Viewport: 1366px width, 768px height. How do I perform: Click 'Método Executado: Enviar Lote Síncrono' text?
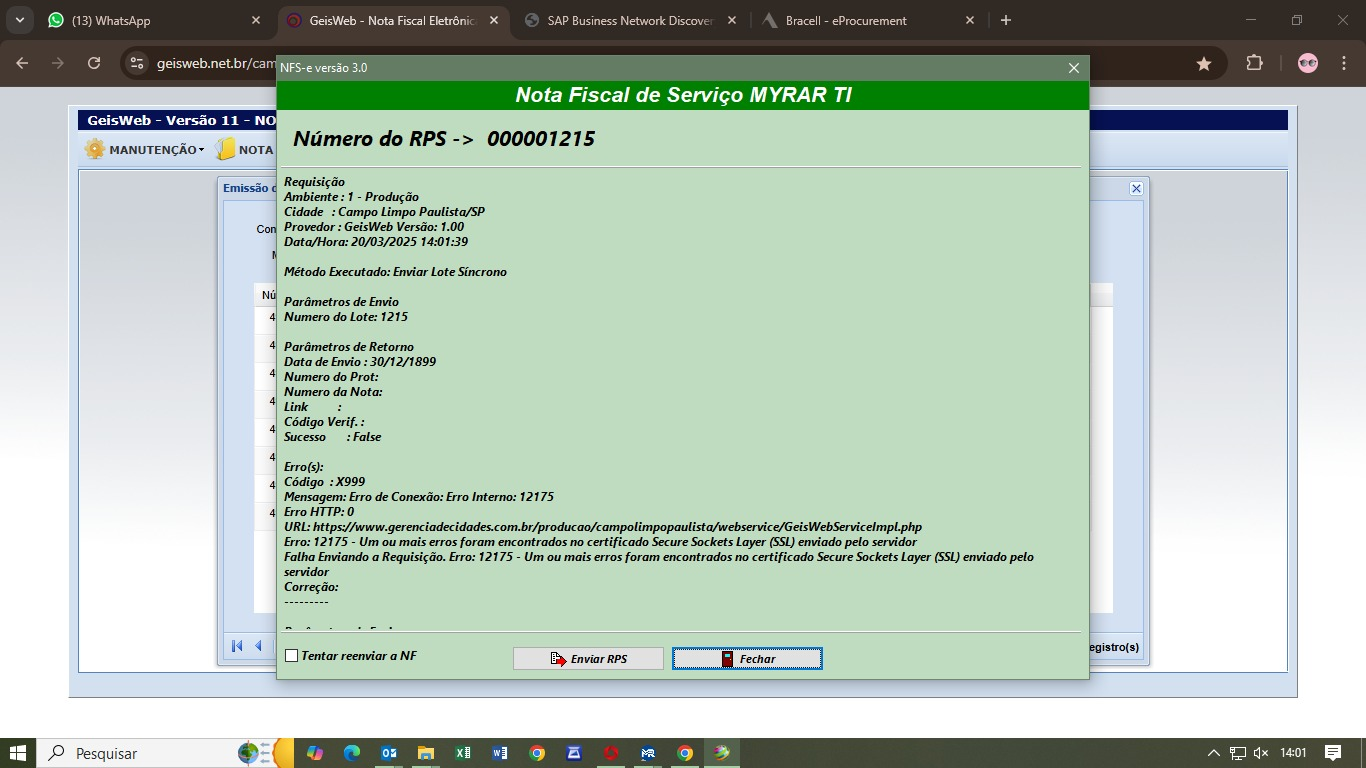click(x=395, y=272)
